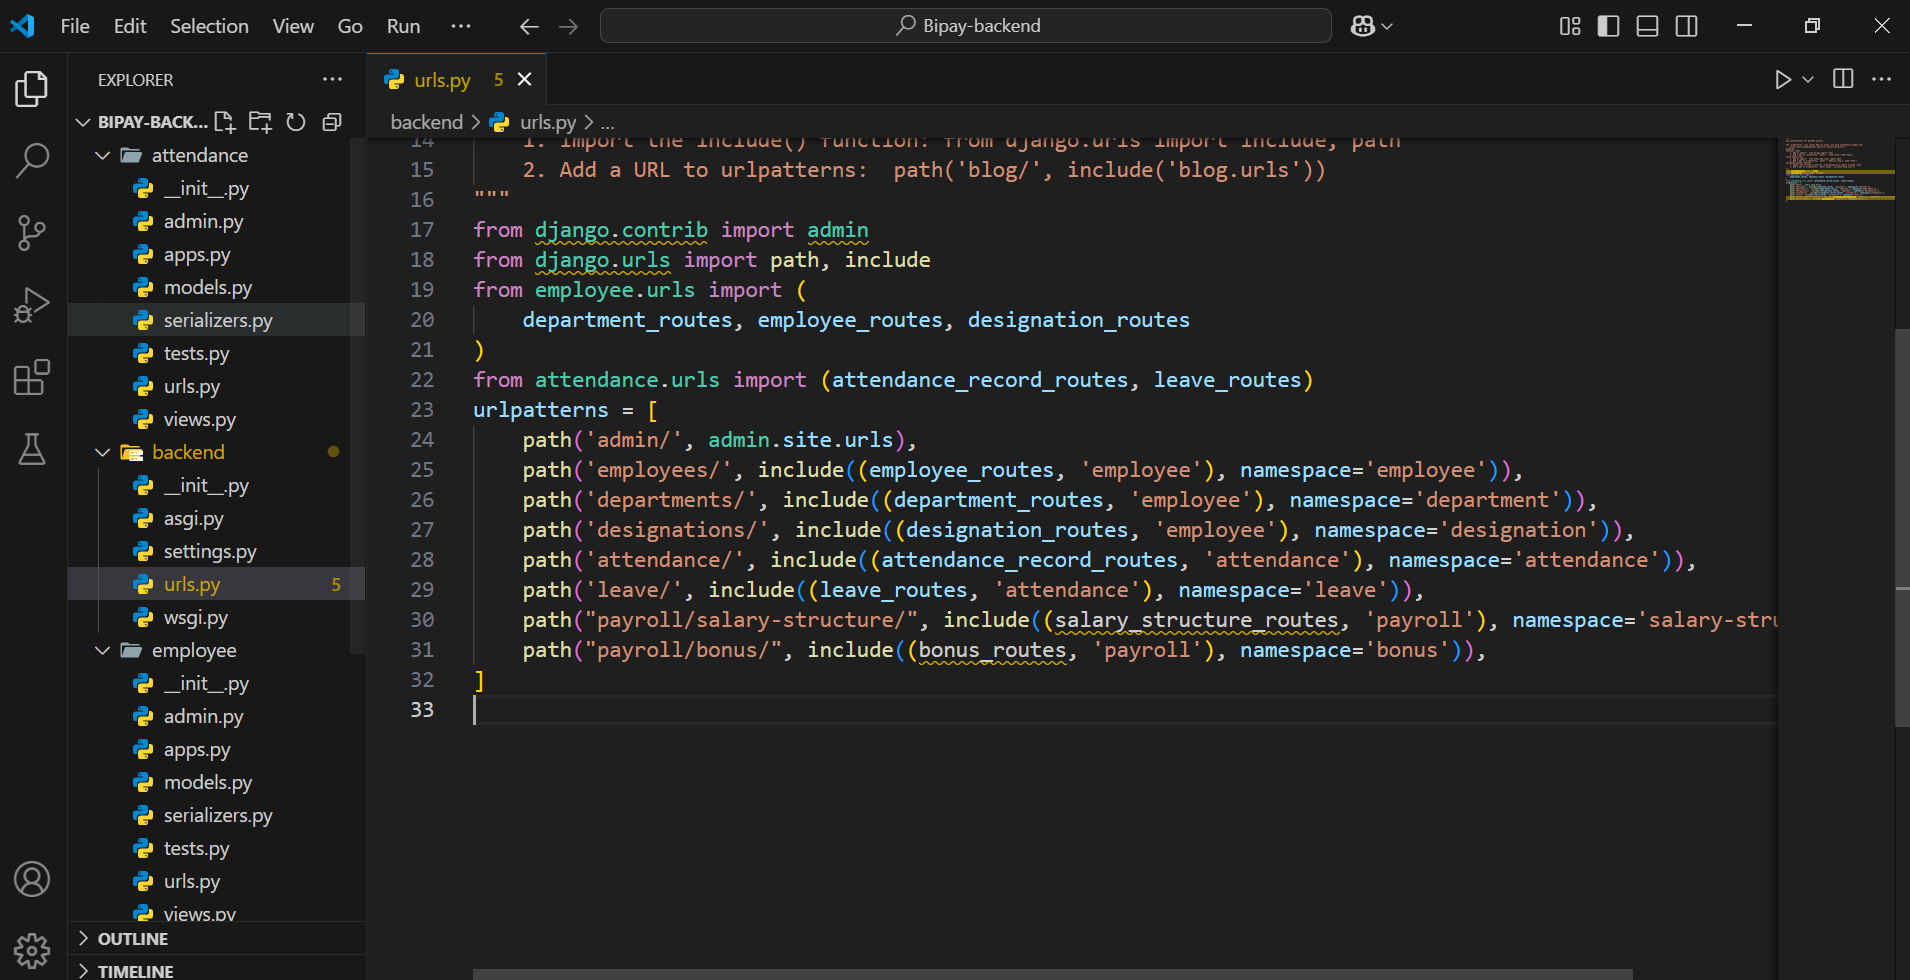Toggle the primary side bar layout button
The width and height of the screenshot is (1910, 980).
pyautogui.click(x=1608, y=26)
